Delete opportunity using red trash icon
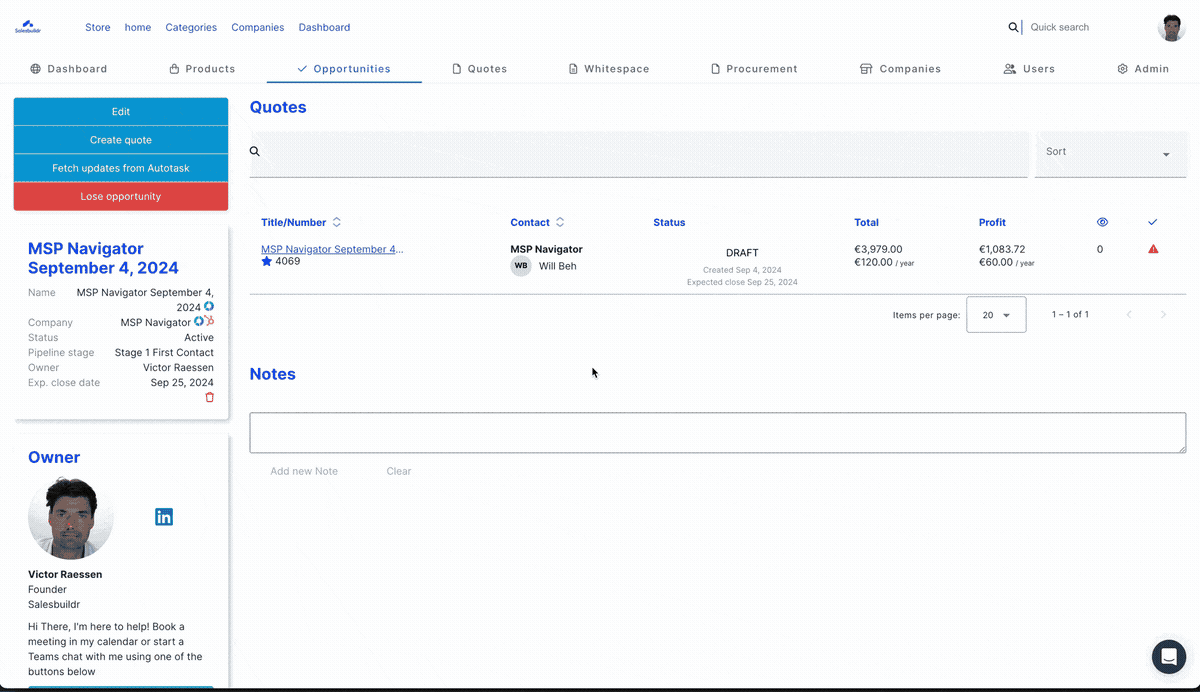1200x692 pixels. [209, 397]
